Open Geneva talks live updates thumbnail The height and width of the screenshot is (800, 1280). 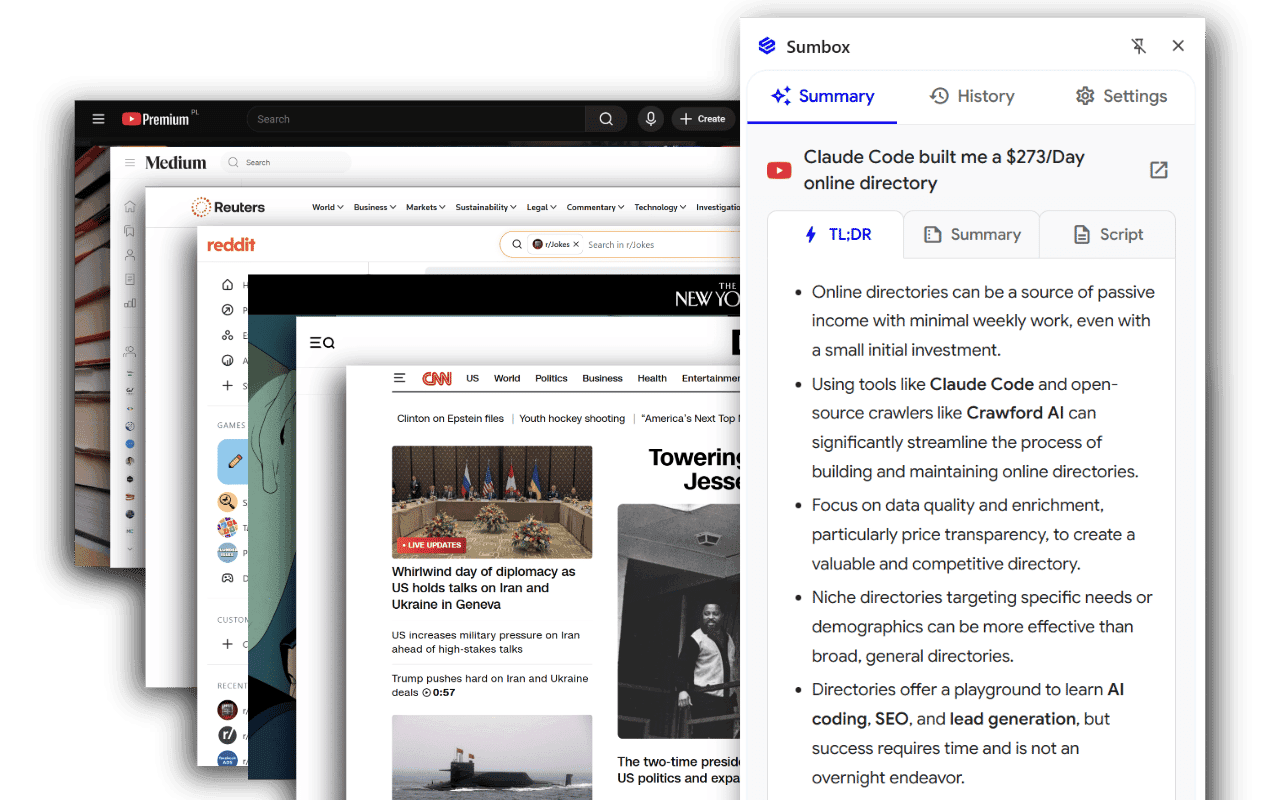[x=492, y=502]
